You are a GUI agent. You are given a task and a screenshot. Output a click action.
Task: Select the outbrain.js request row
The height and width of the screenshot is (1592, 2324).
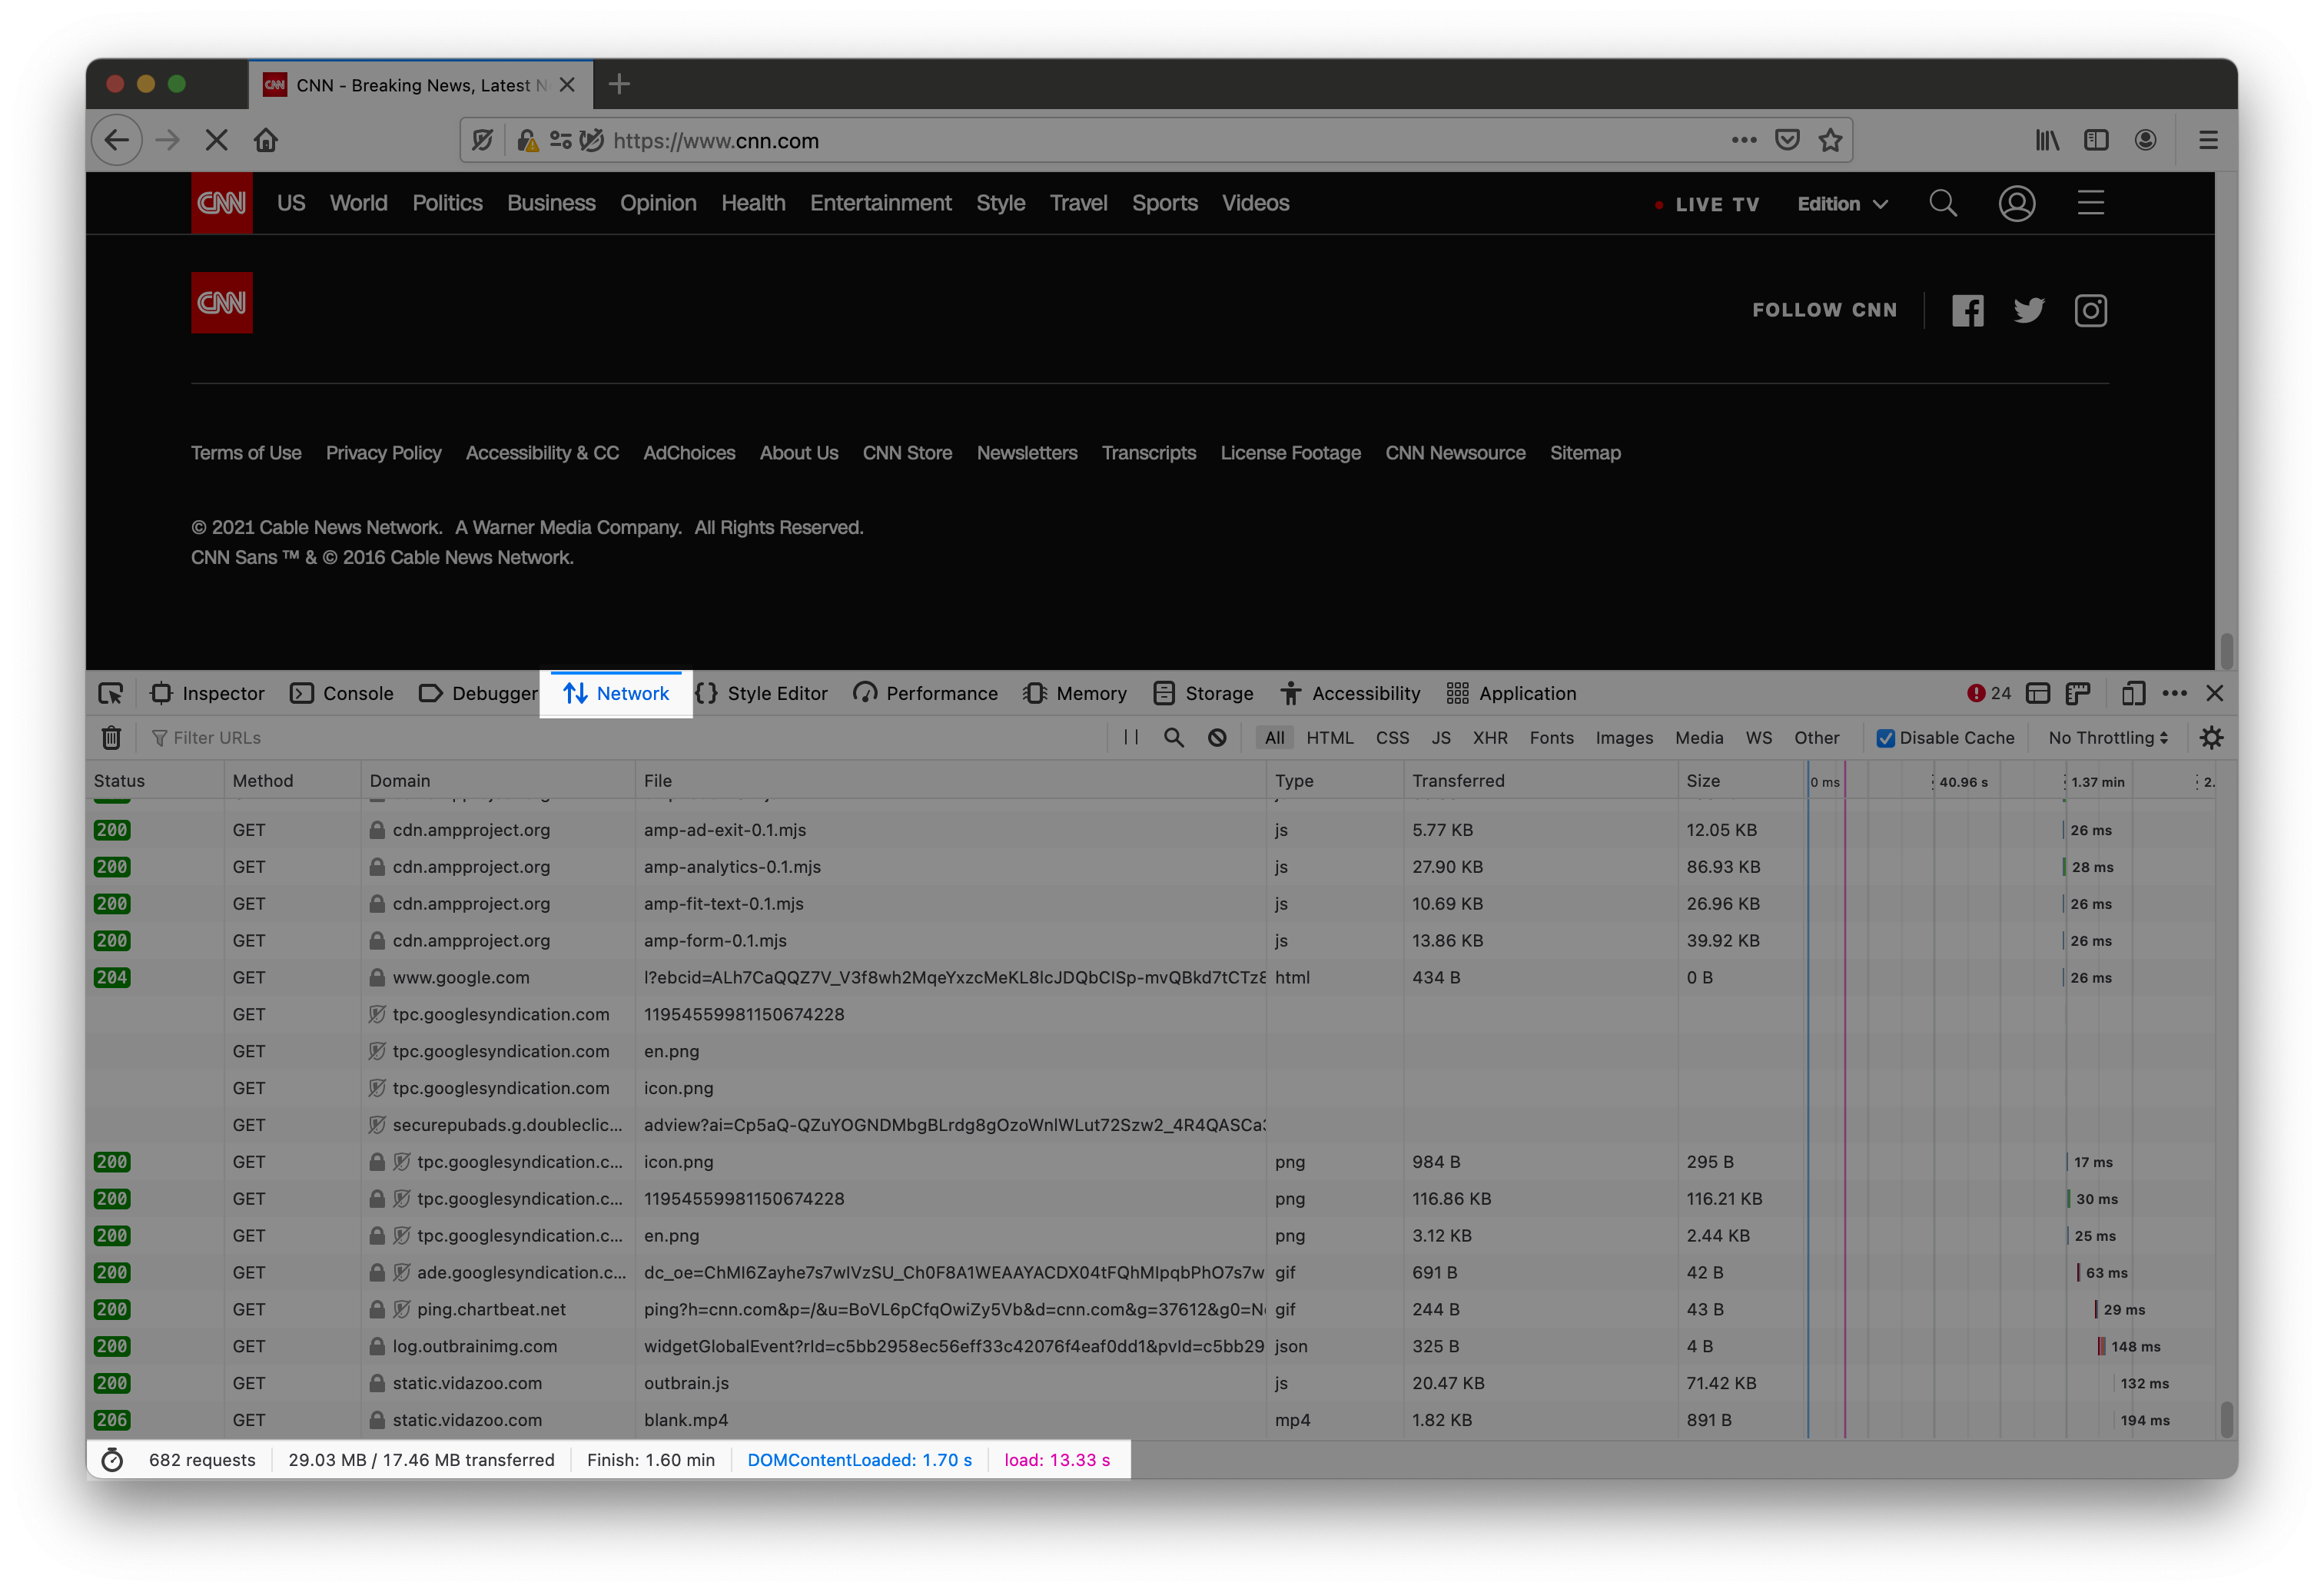(x=1150, y=1384)
